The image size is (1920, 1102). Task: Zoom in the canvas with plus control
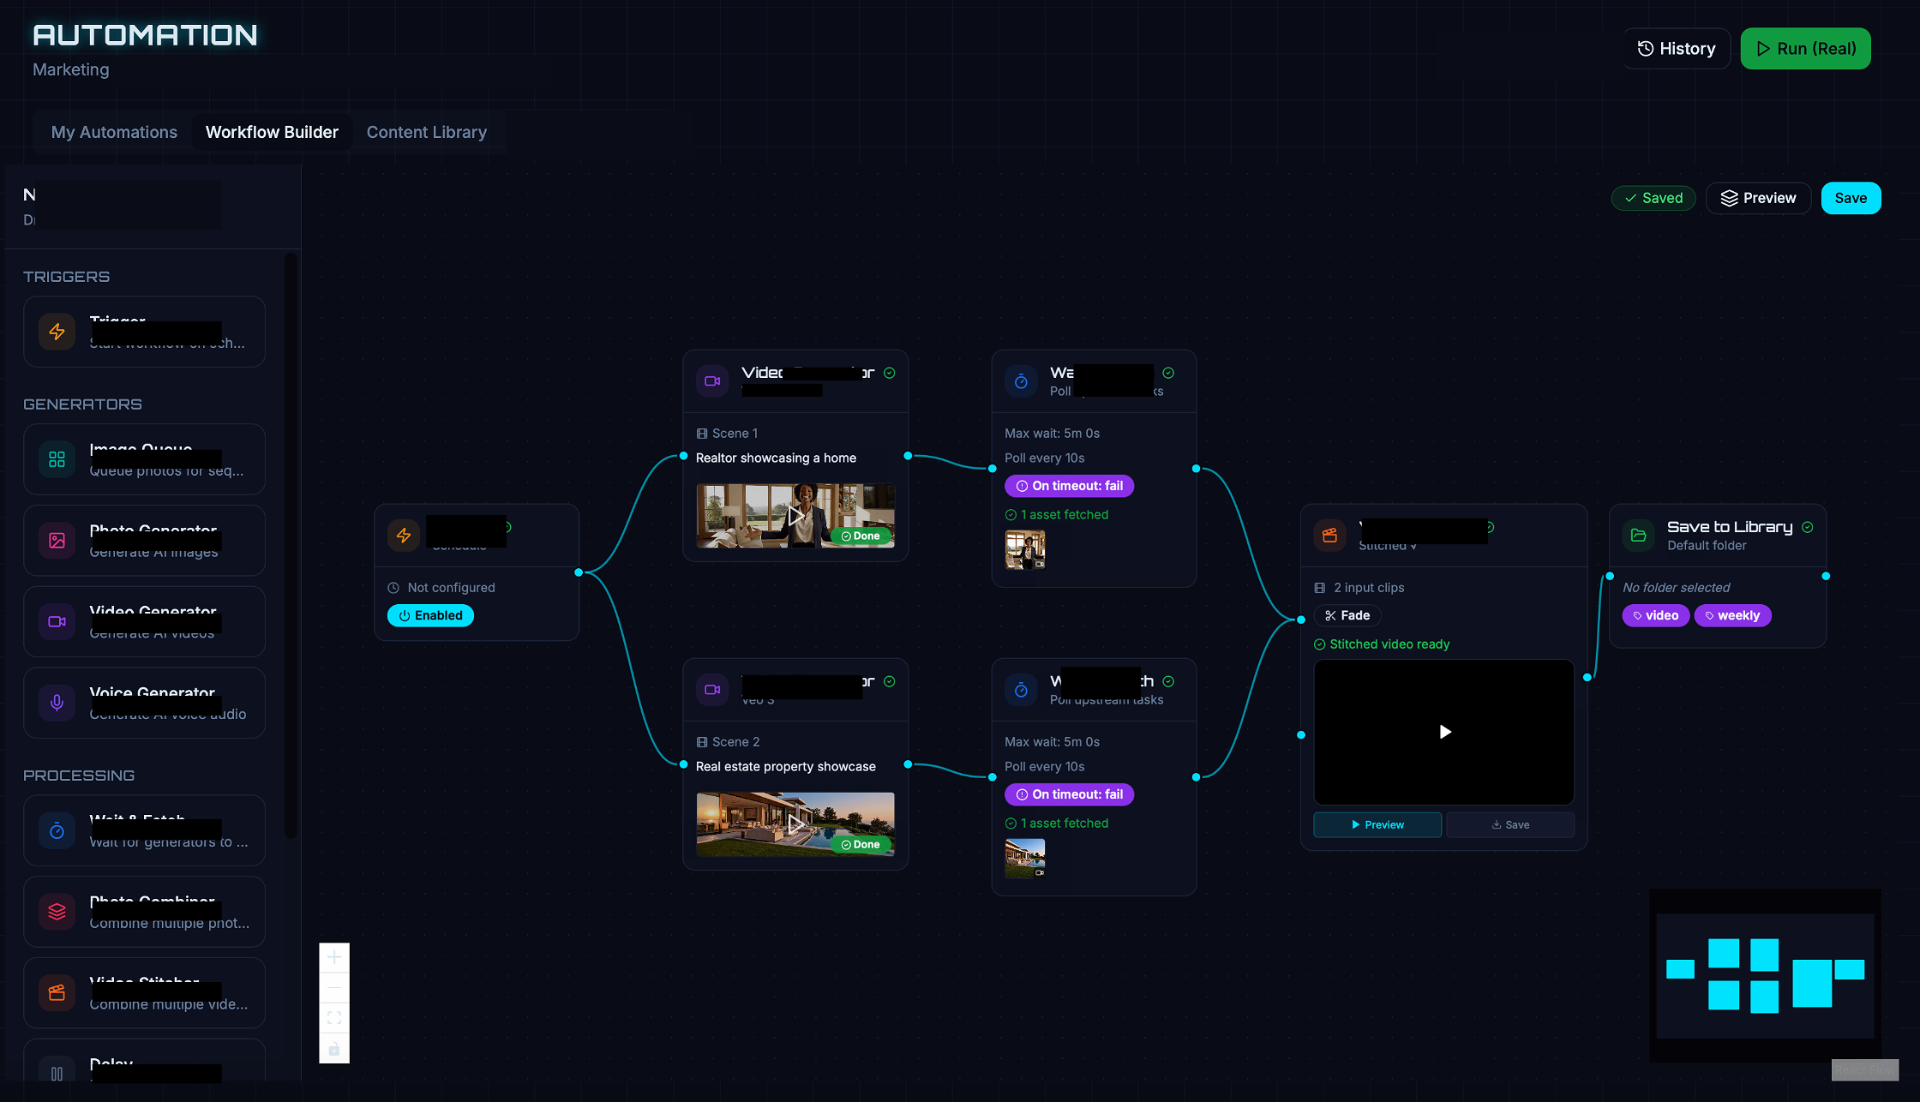coord(334,957)
